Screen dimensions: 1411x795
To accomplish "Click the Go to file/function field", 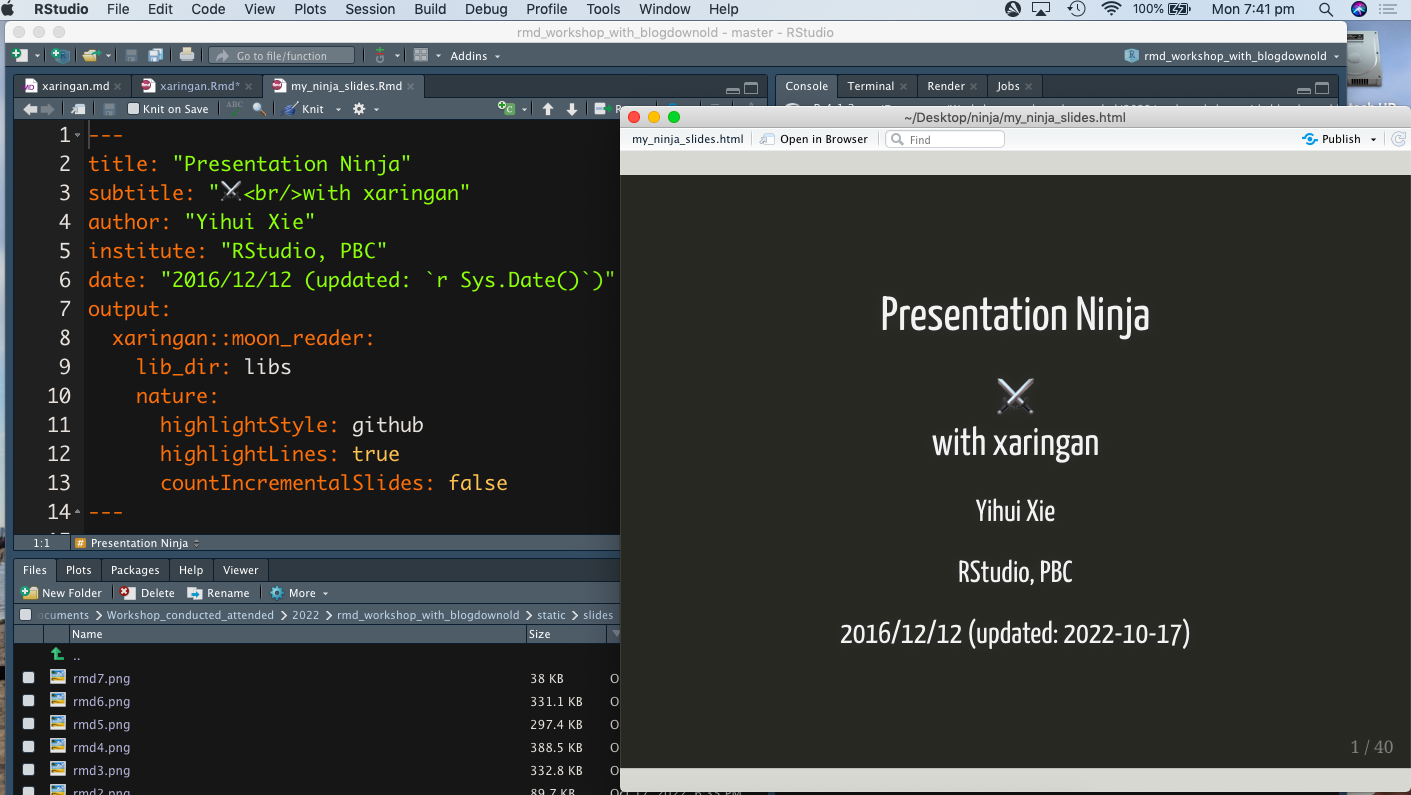I will (282, 56).
